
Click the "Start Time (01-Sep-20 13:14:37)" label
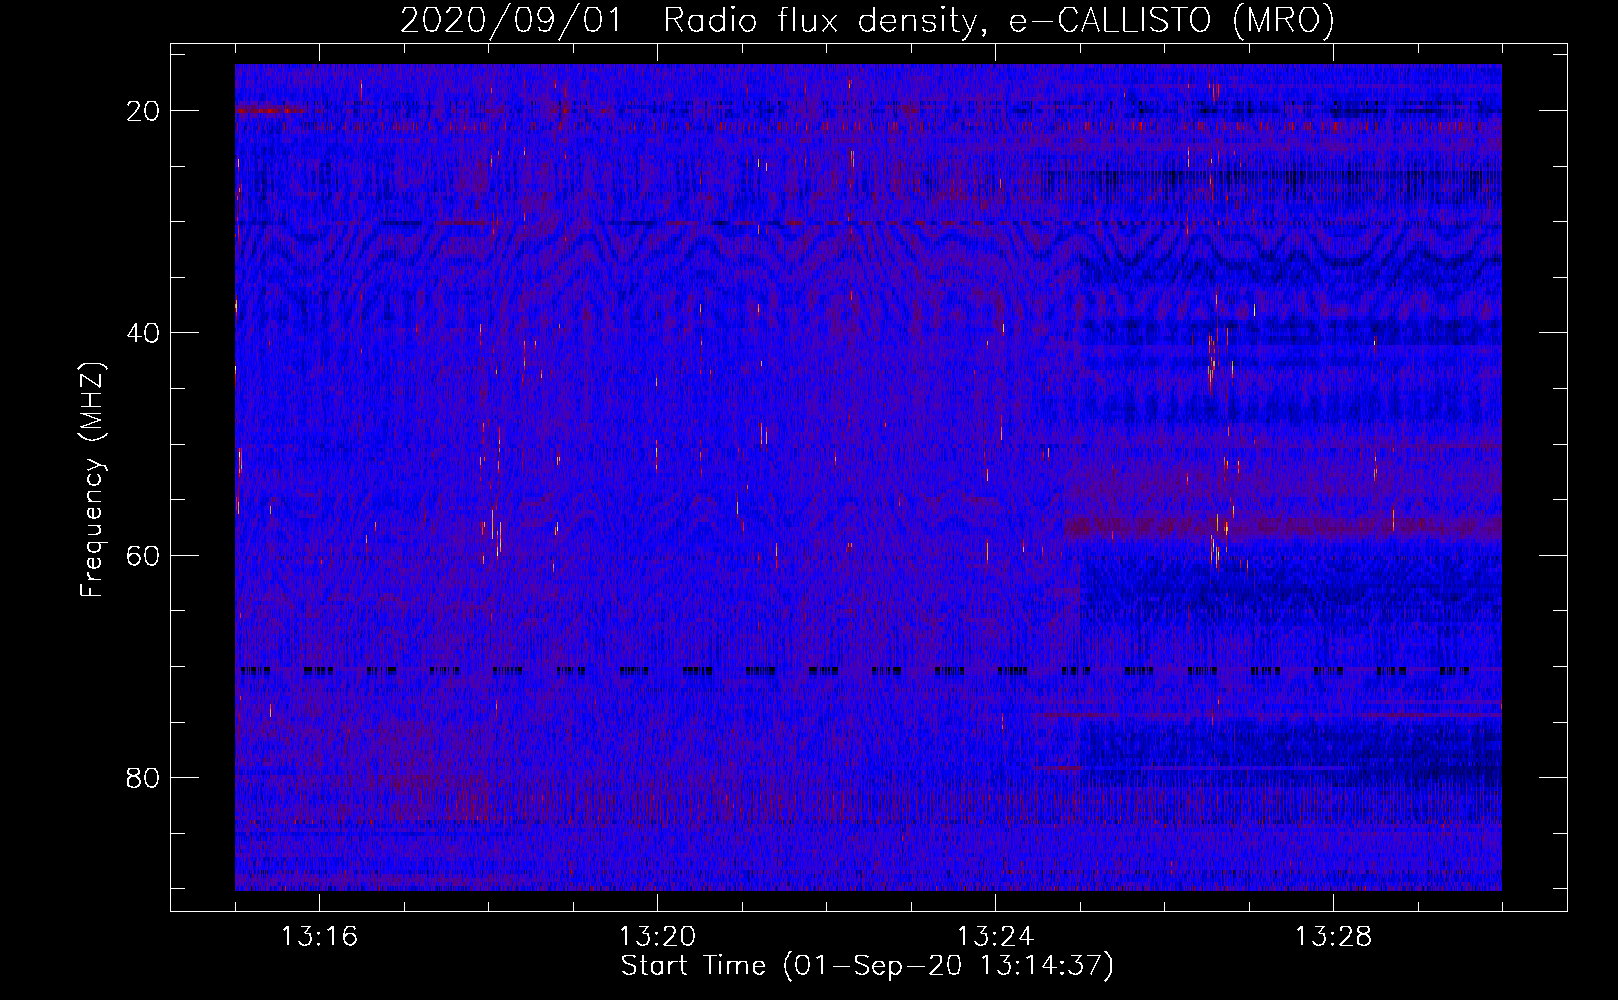(x=867, y=966)
